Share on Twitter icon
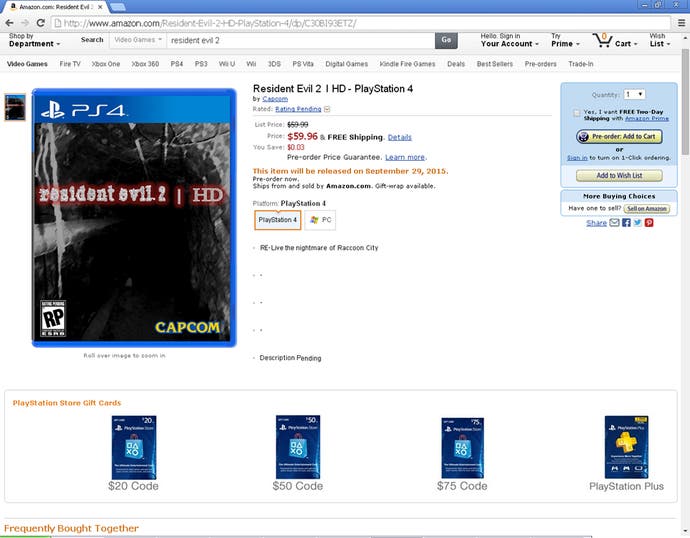690x538 pixels. 638,223
